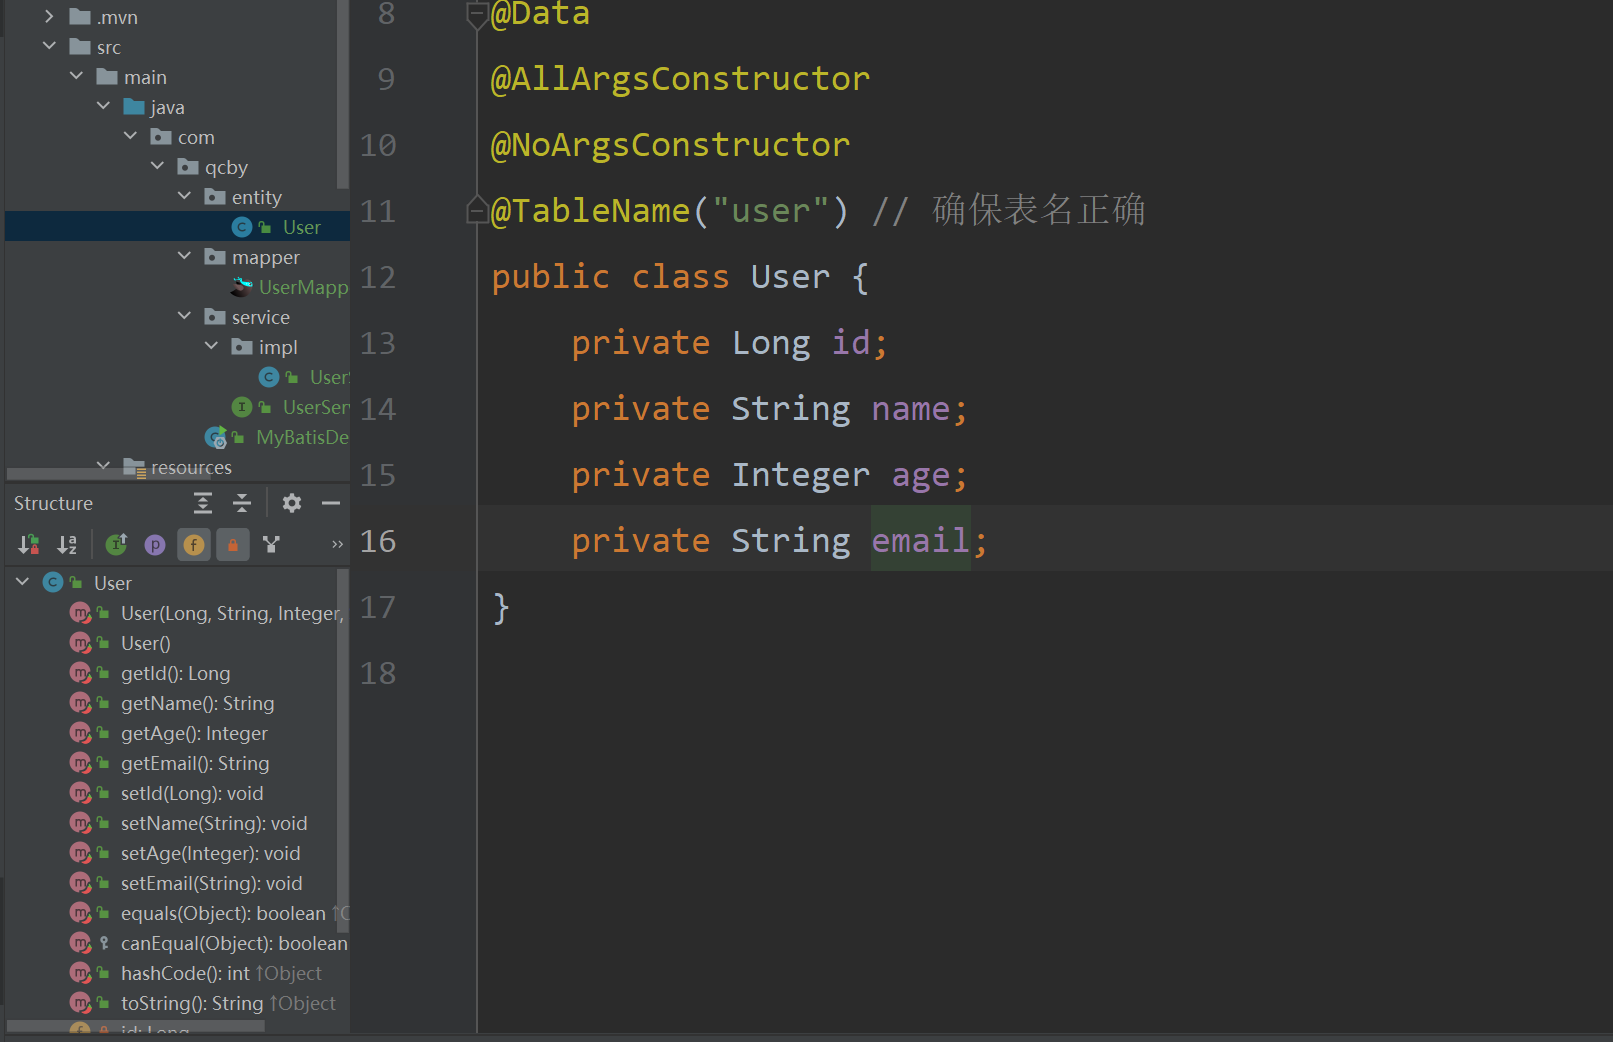
Task: Click fold marker at @TableName line
Action: point(477,209)
